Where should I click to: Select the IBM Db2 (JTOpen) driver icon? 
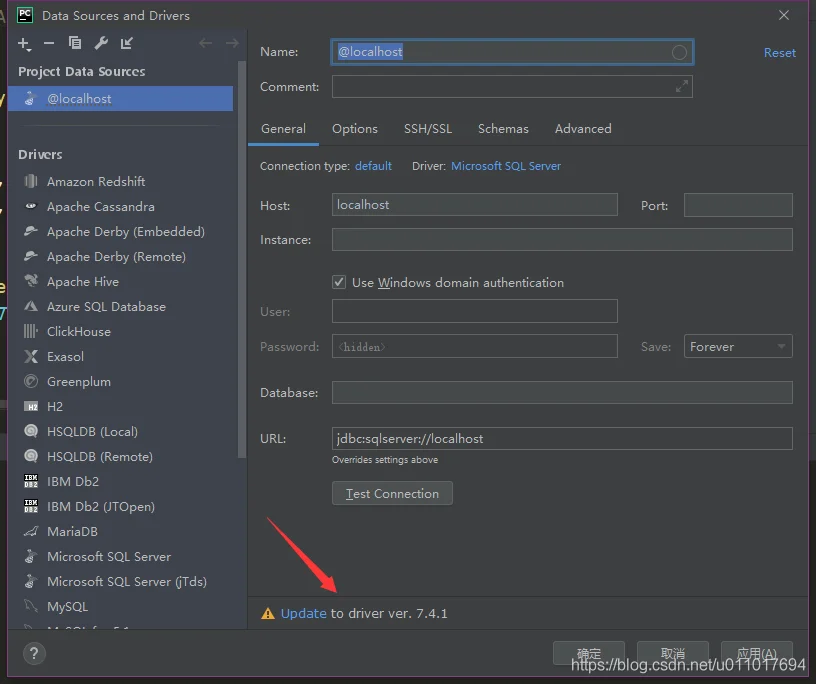(31, 506)
